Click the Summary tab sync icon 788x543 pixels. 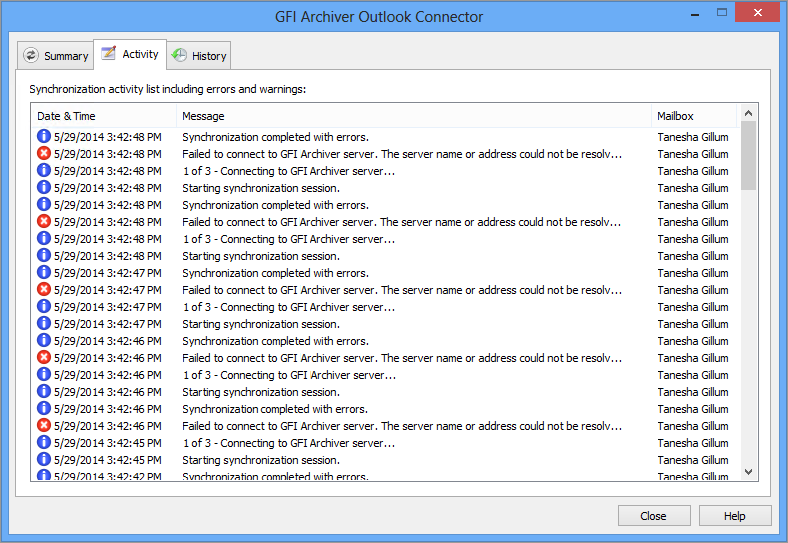pyautogui.click(x=31, y=56)
